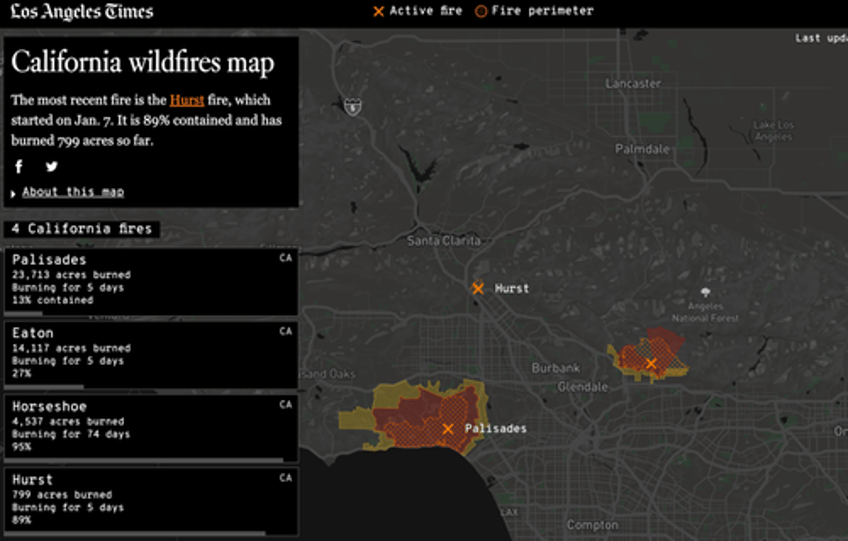Open the Los Angeles Times logo

pos(82,11)
